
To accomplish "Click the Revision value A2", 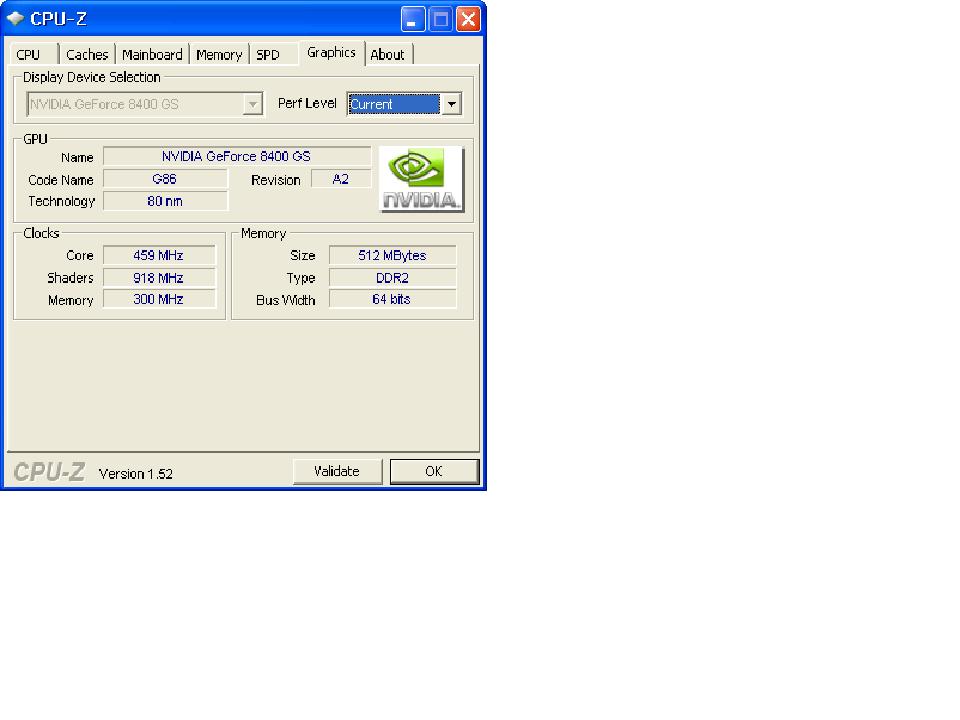I will [340, 179].
